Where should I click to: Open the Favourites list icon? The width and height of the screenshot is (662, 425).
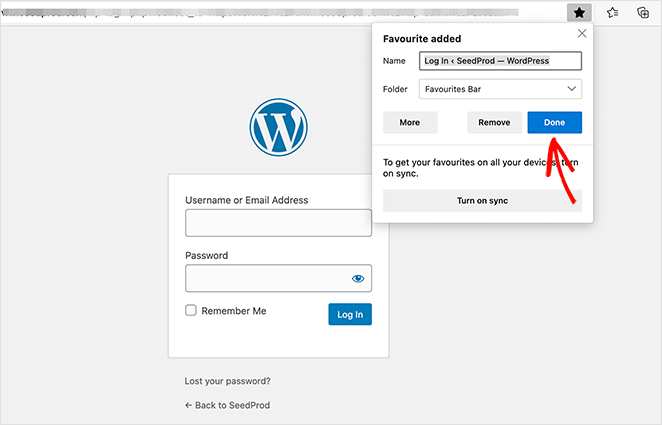pyautogui.click(x=612, y=12)
